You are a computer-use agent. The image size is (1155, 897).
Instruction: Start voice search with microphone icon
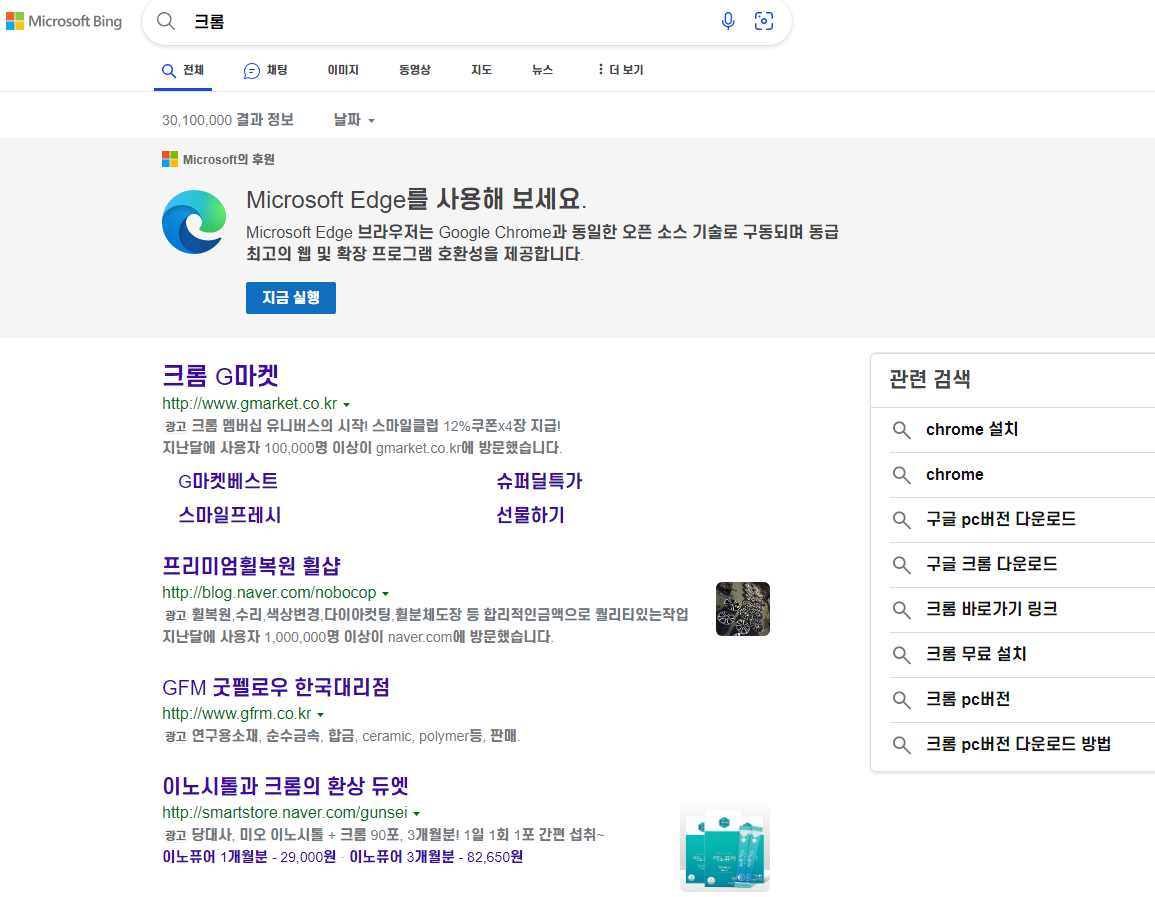pyautogui.click(x=728, y=21)
